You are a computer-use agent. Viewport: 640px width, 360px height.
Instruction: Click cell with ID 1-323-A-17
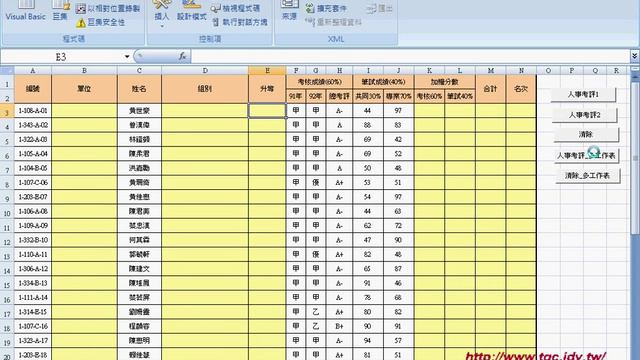[33, 340]
